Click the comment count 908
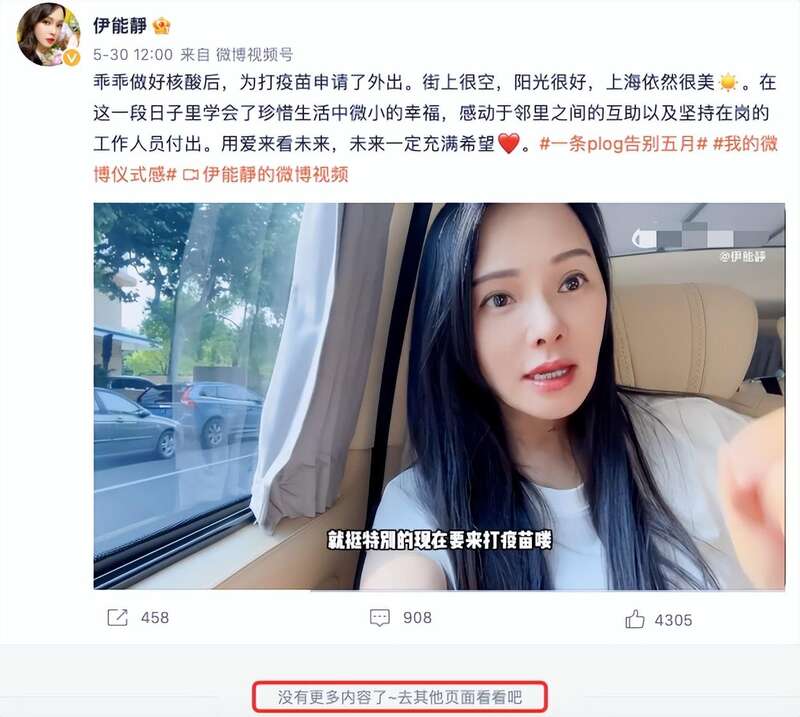This screenshot has width=800, height=717. pos(417,618)
